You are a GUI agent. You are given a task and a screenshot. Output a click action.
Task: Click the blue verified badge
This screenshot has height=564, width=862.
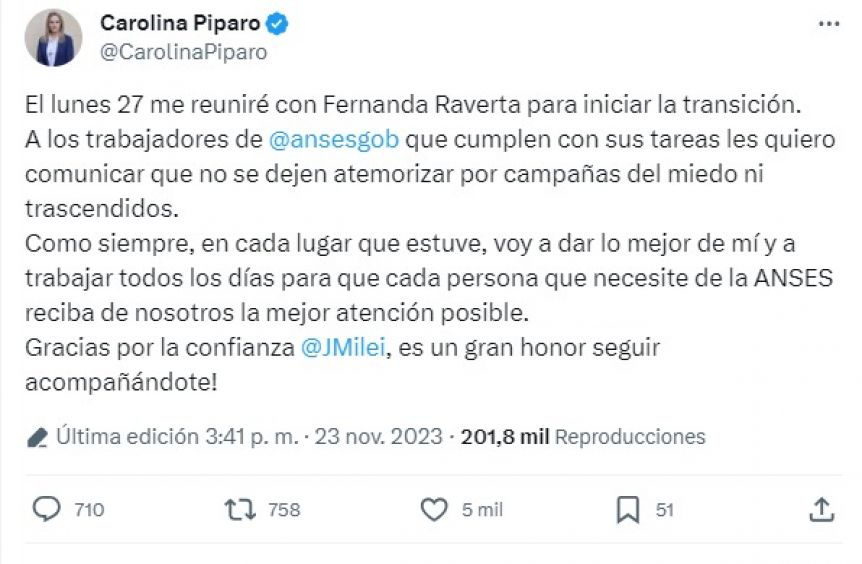click(284, 23)
